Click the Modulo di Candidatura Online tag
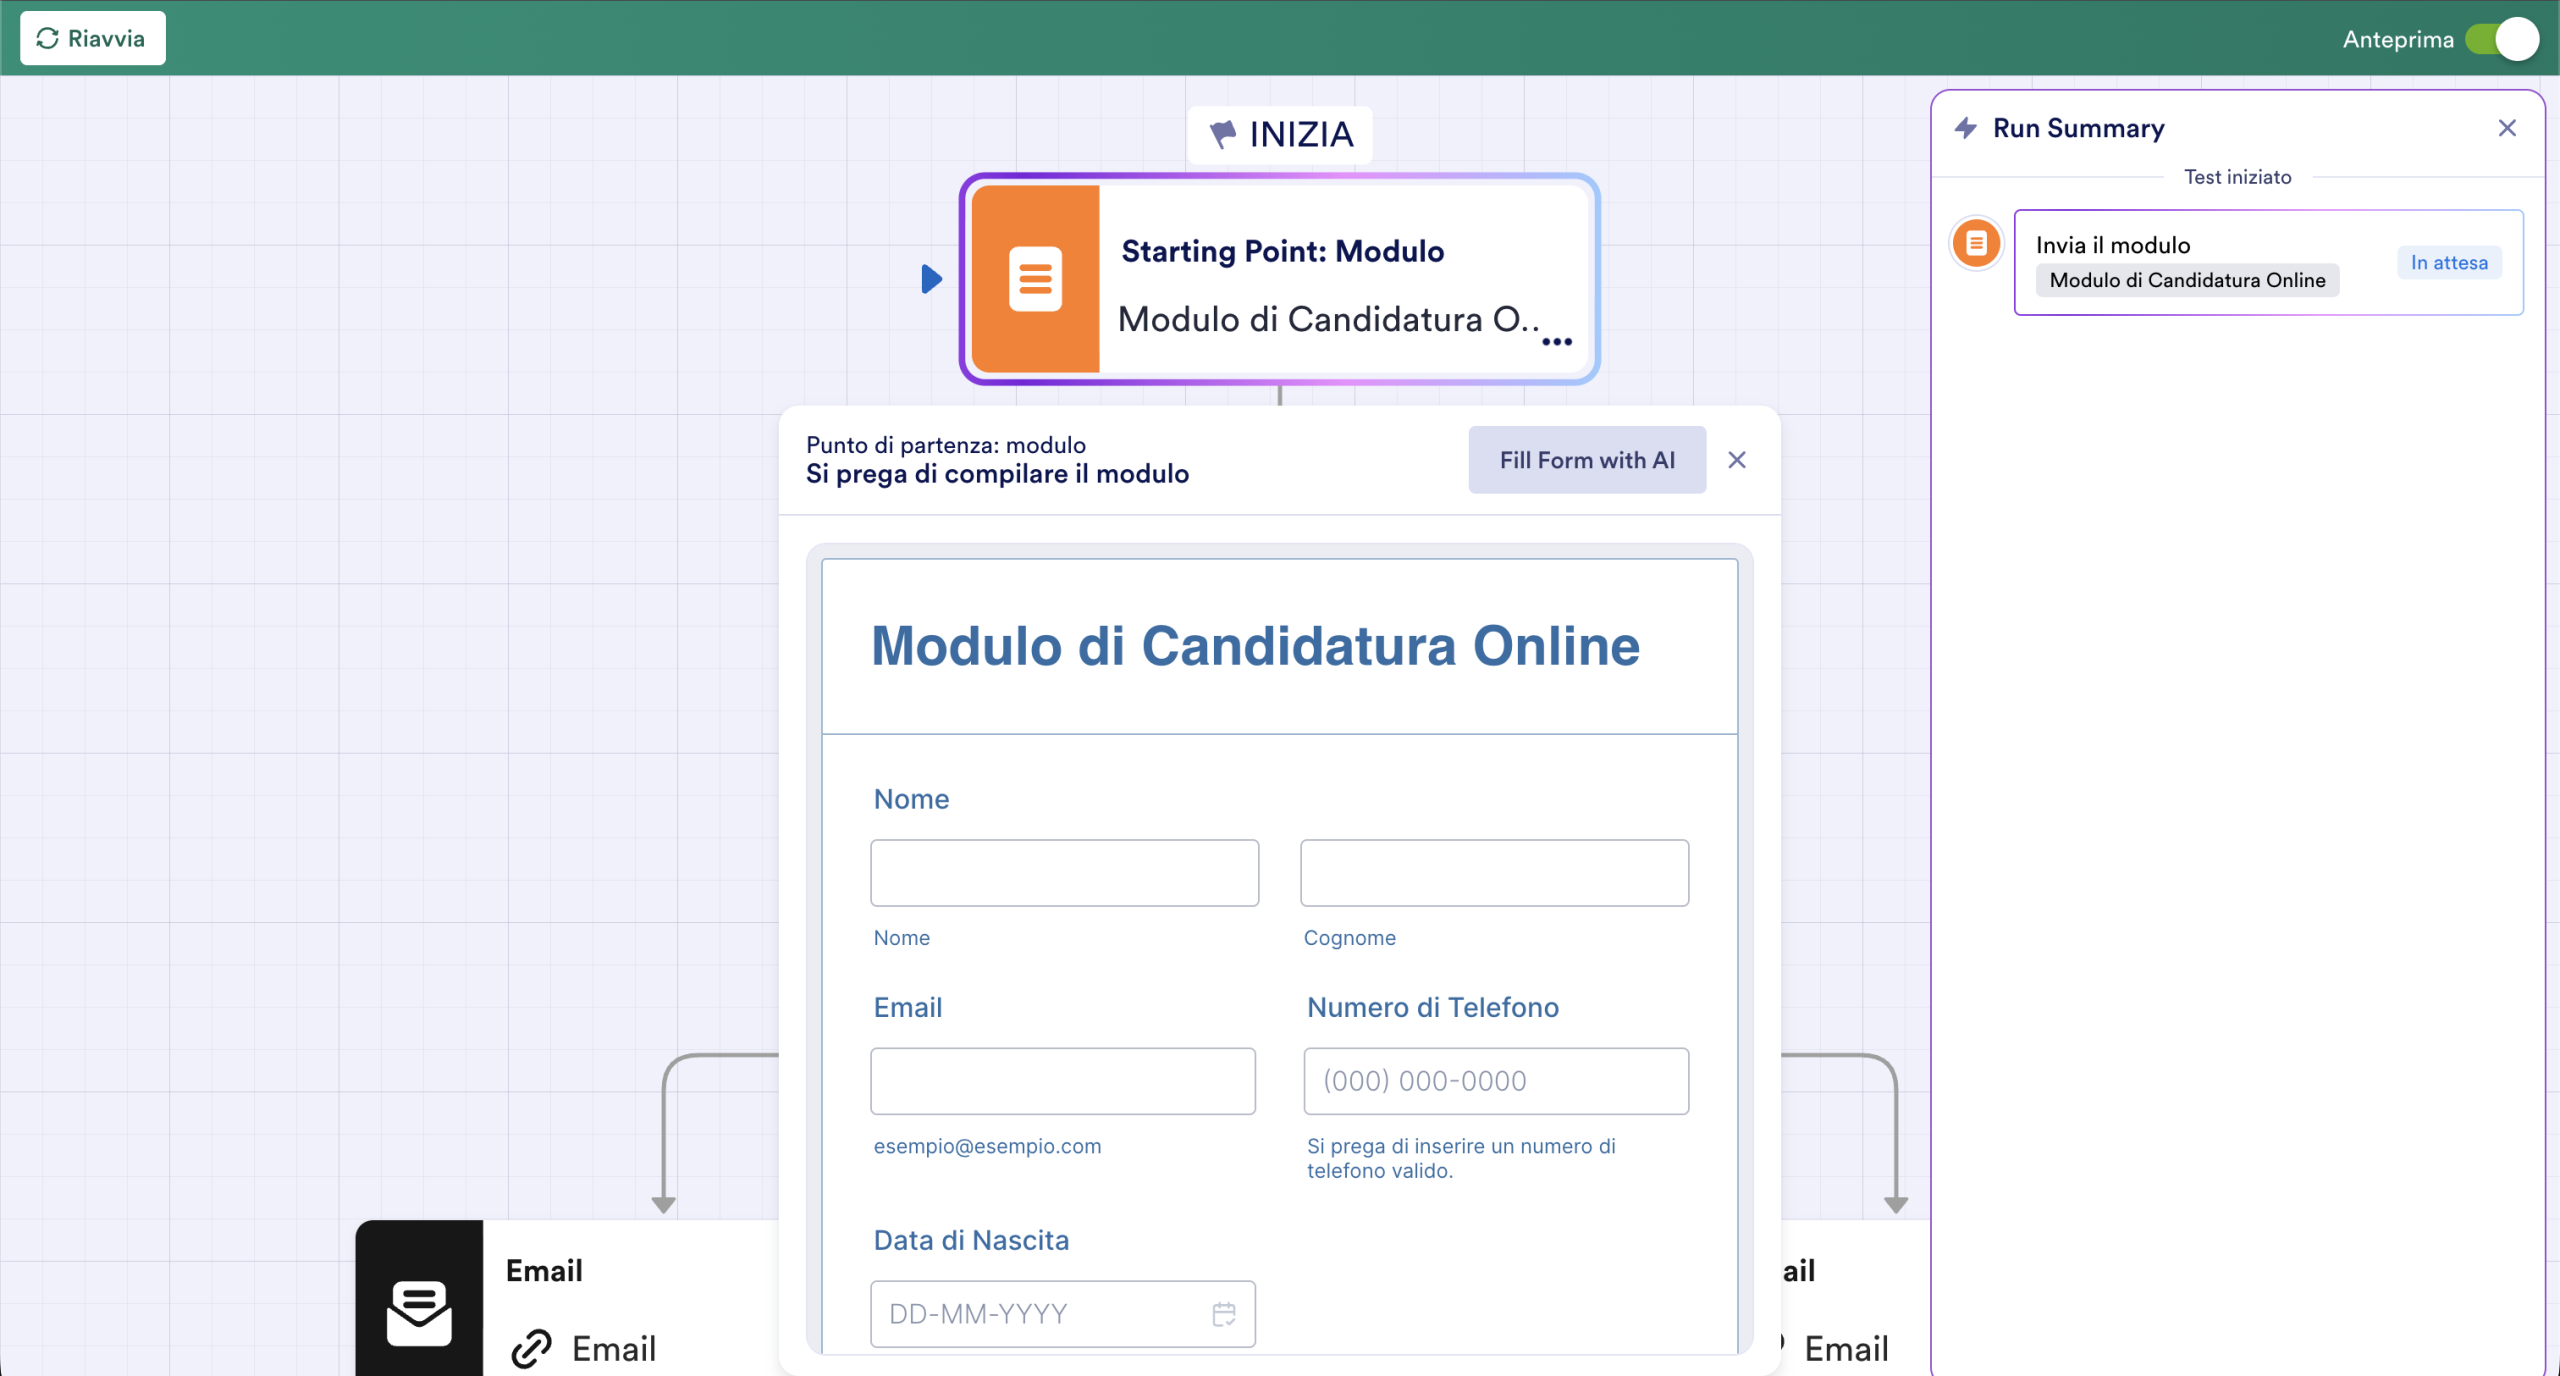The height and width of the screenshot is (1376, 2560). pos(2187,280)
